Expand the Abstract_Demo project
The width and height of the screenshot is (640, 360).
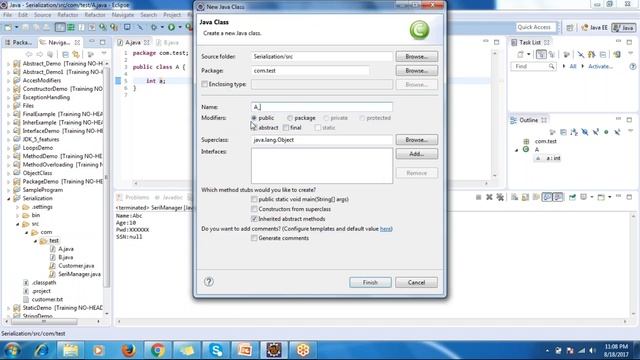coord(9,64)
